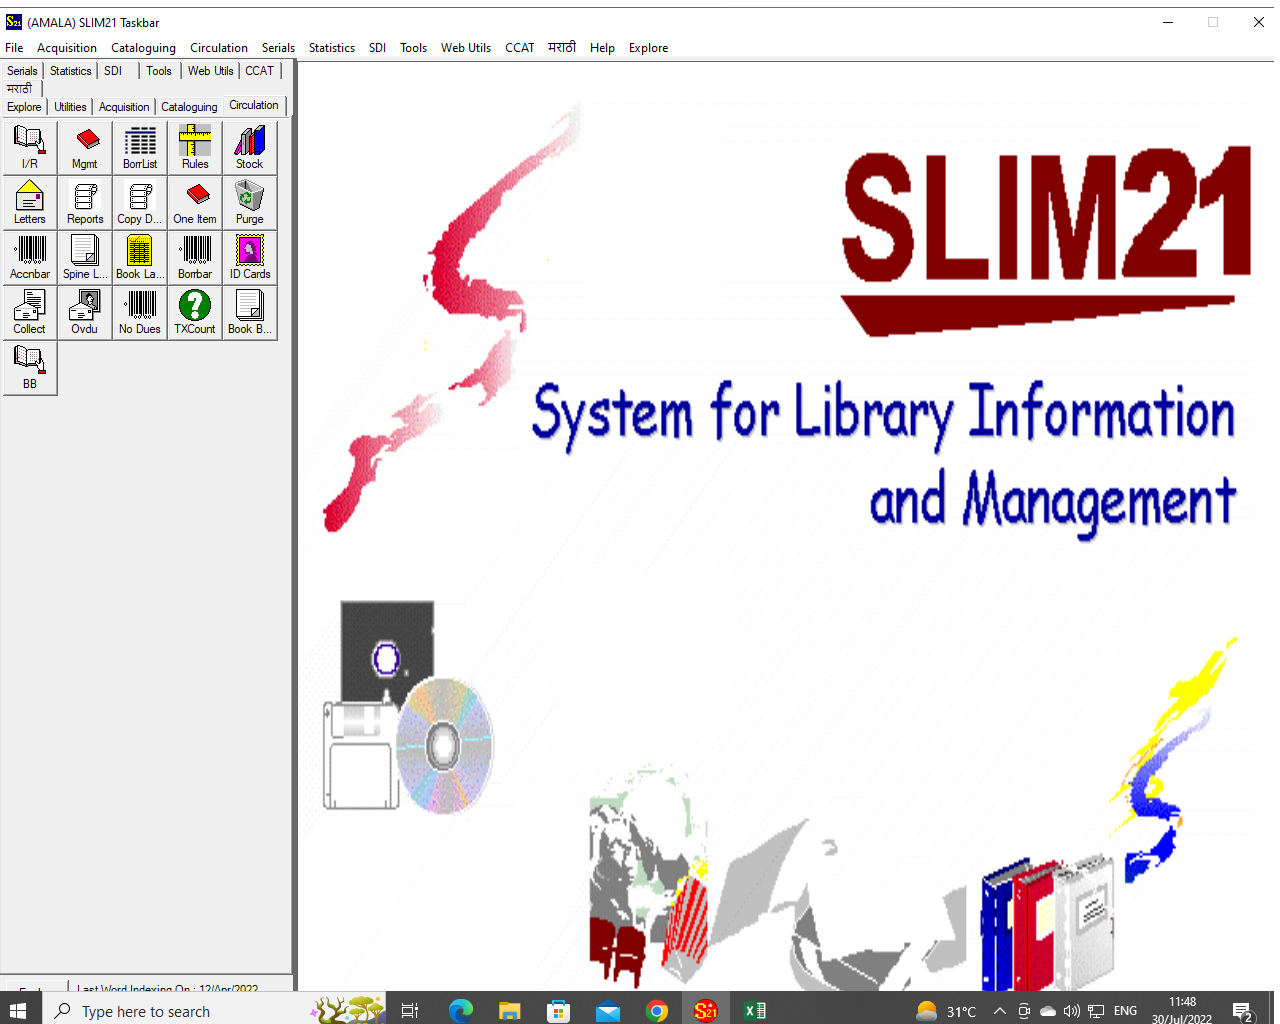Viewport: 1280px width, 1024px height.
Task: Open ID Cards generator
Action: click(x=250, y=258)
